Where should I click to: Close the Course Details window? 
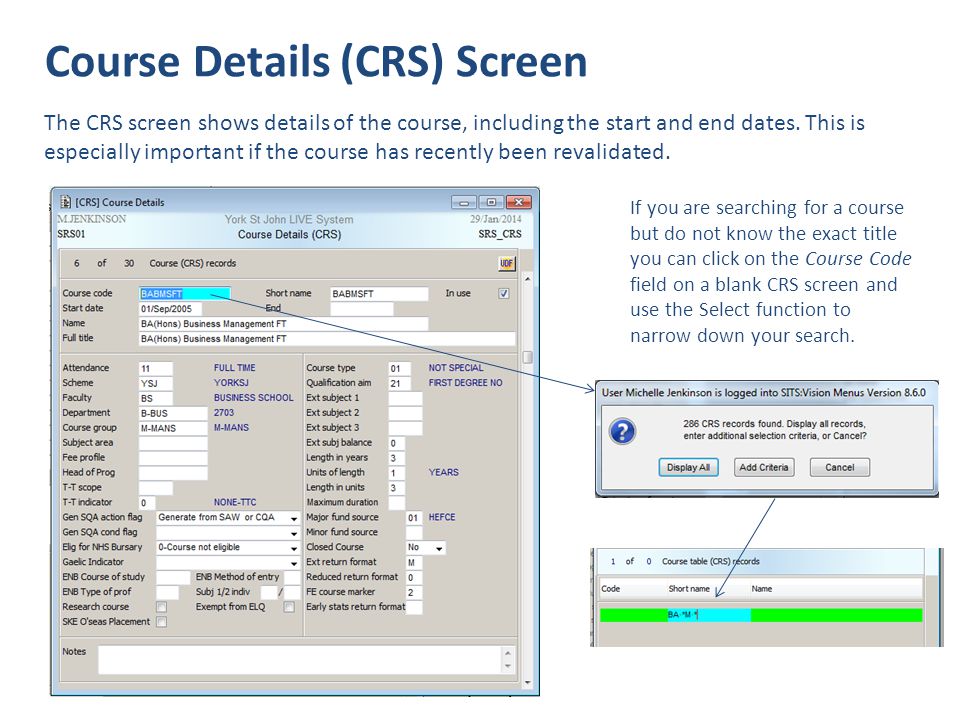coord(518,202)
